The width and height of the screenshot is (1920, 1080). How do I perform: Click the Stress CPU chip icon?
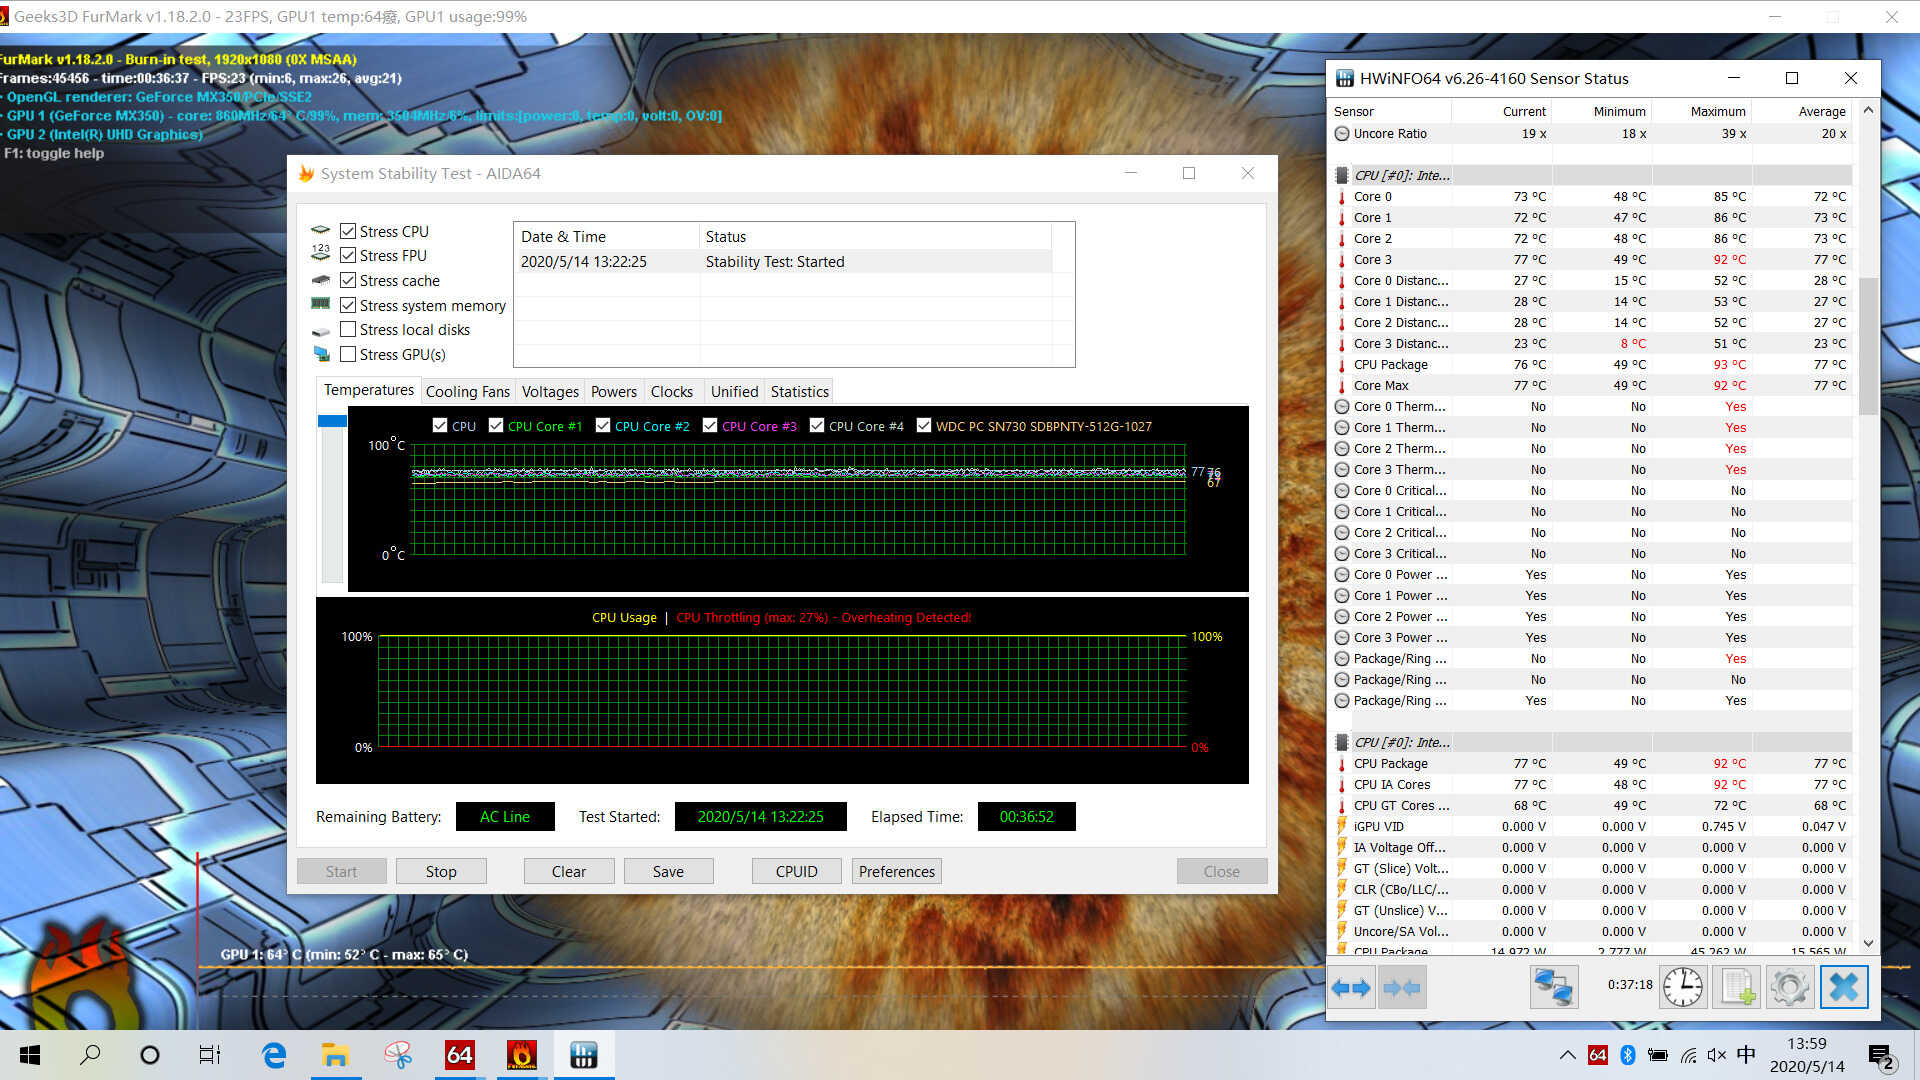[320, 231]
